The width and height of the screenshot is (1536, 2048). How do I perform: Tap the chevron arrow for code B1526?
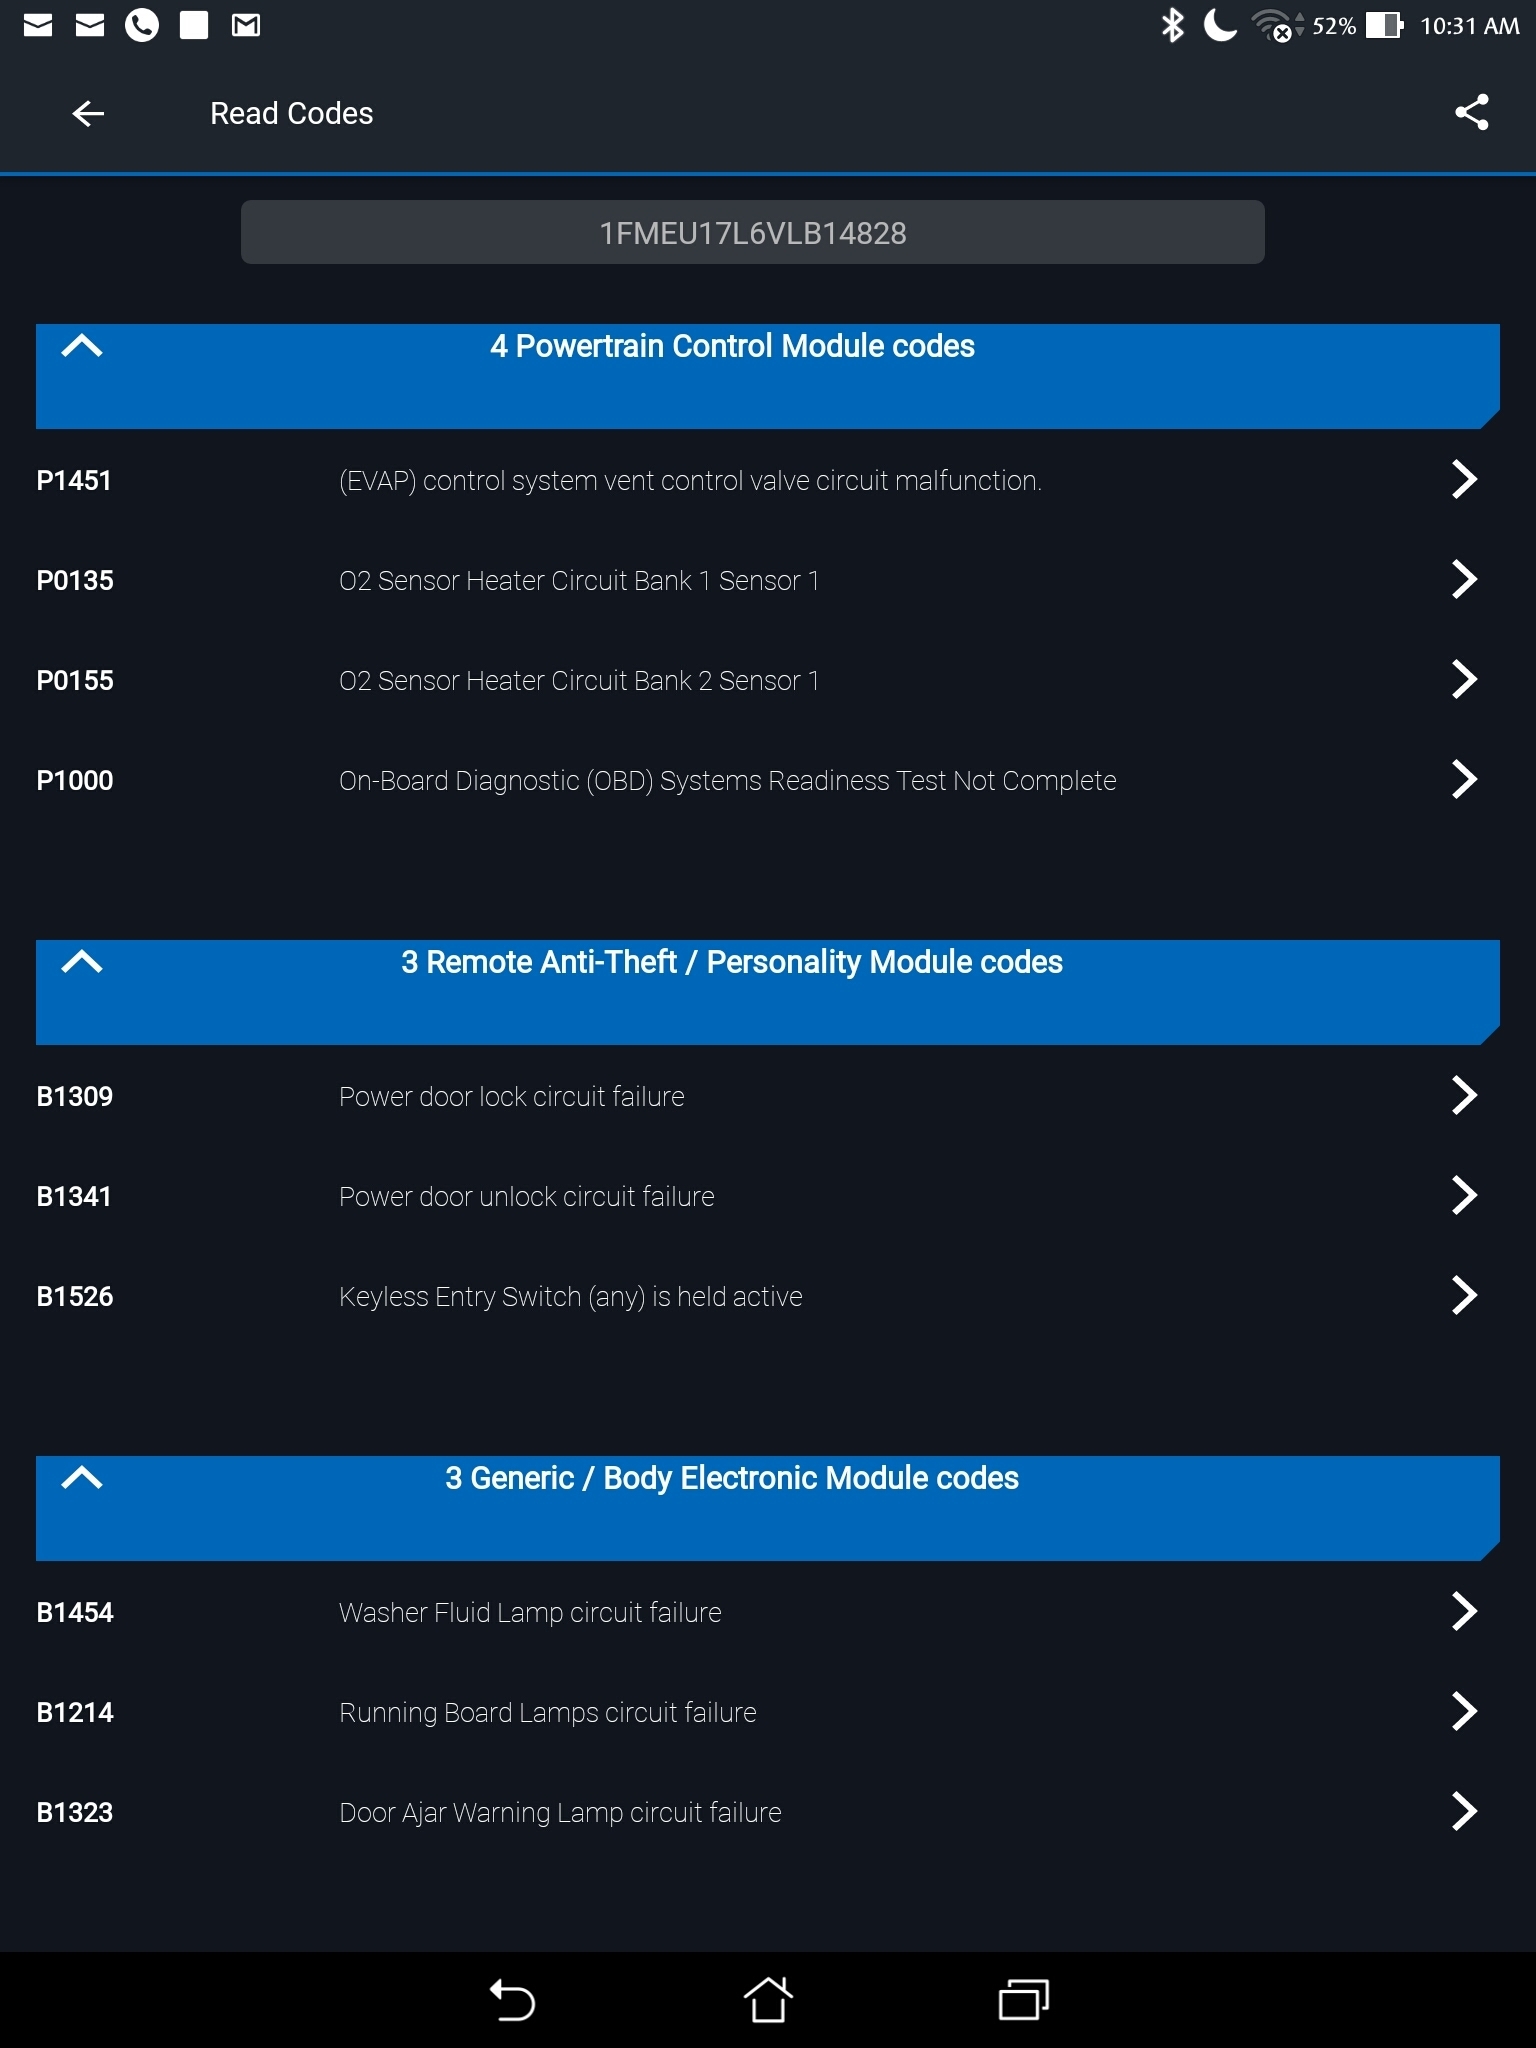1463,1296
